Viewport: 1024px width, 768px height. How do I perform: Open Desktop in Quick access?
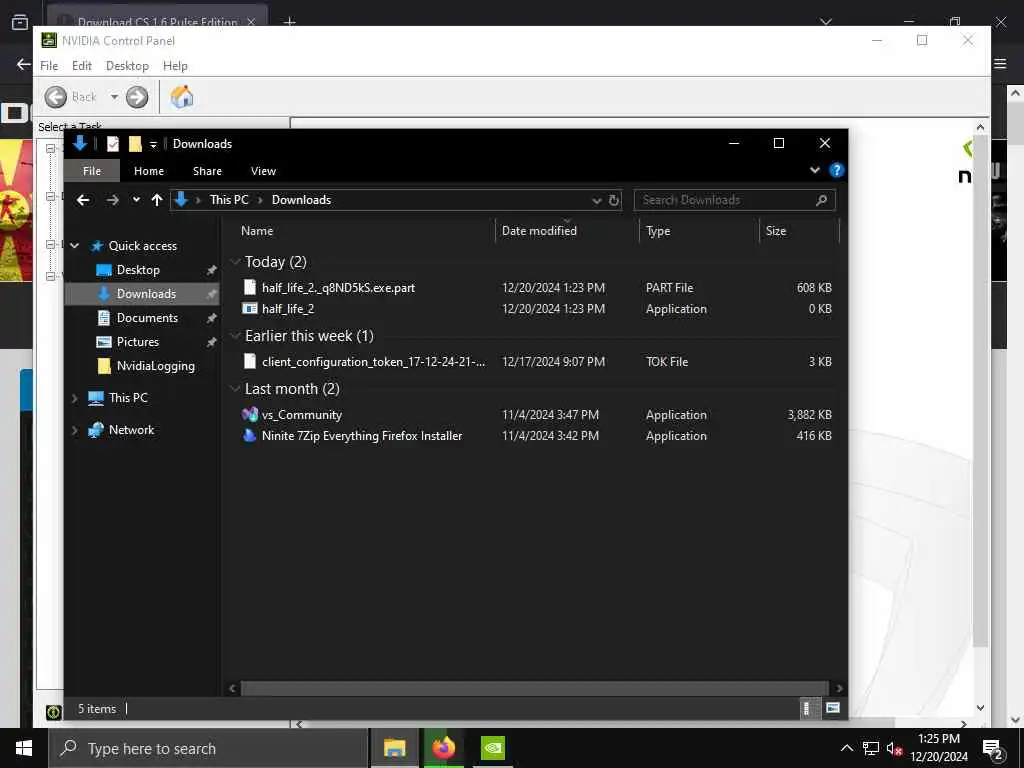tap(138, 270)
